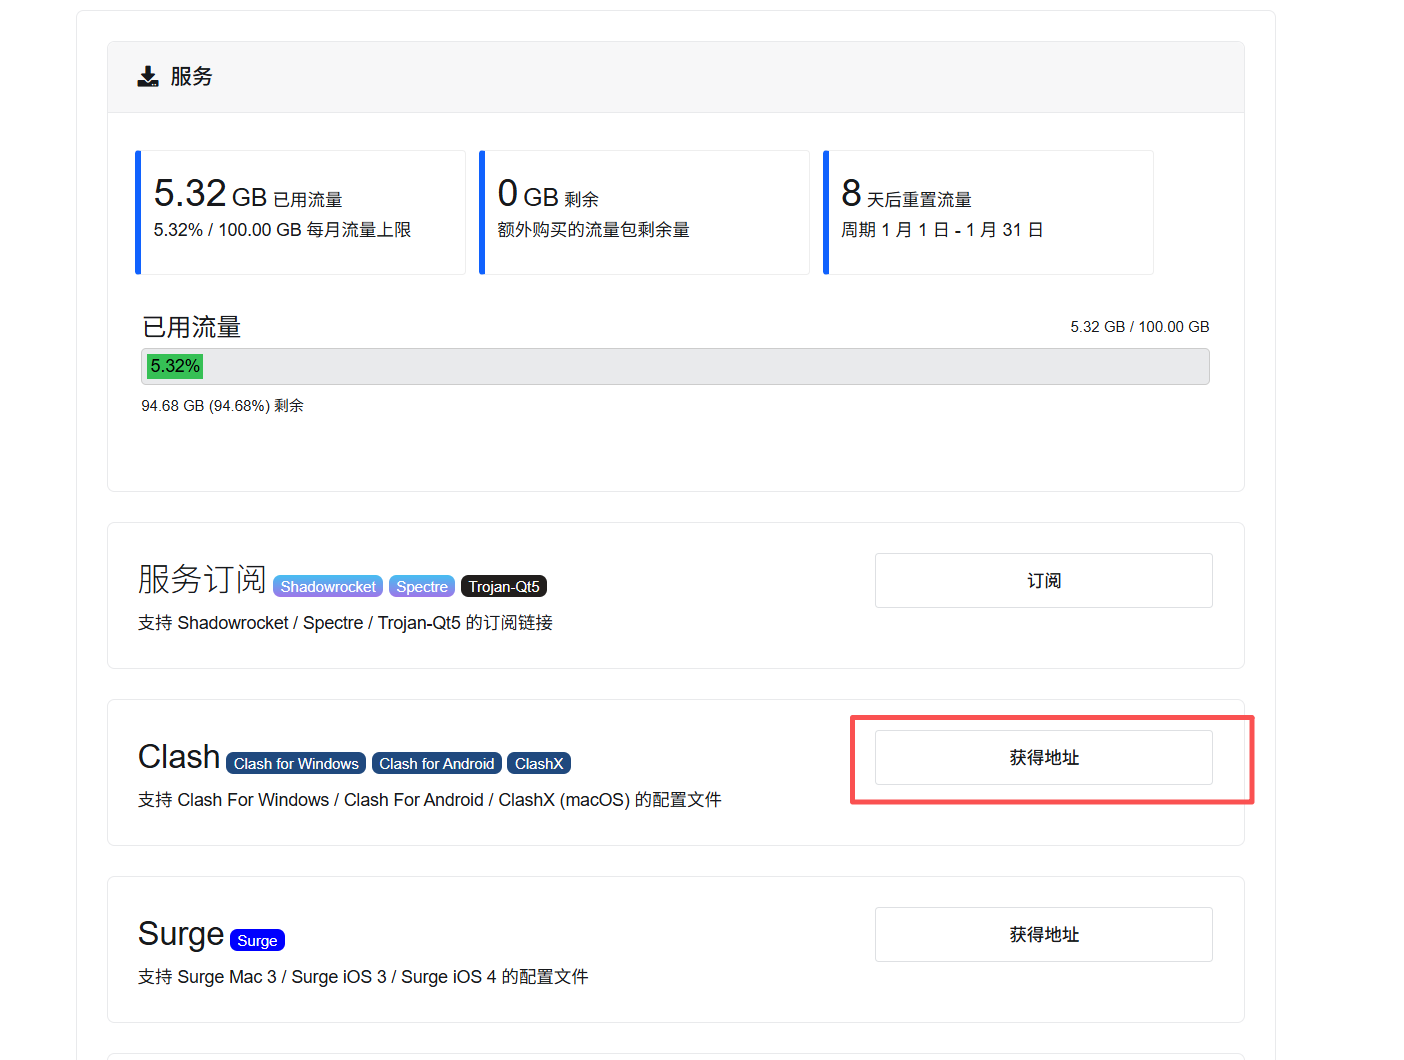Click the Surge badge
The image size is (1404, 1060).
(256, 940)
